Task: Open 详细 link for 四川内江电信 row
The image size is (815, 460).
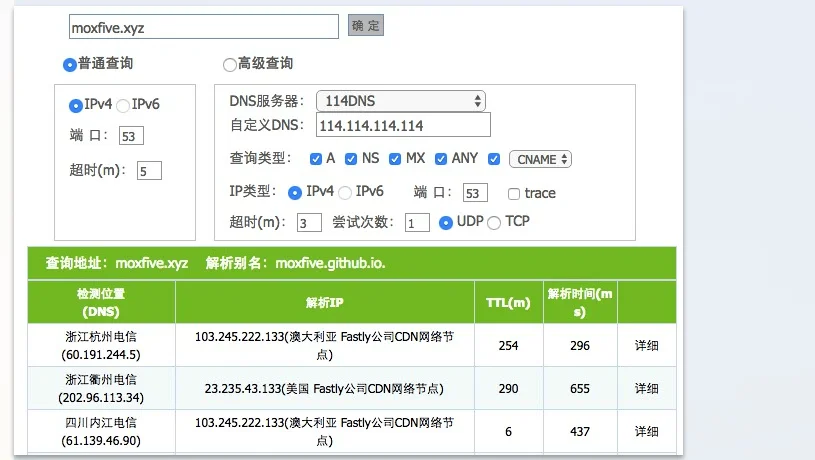Action: (x=647, y=431)
